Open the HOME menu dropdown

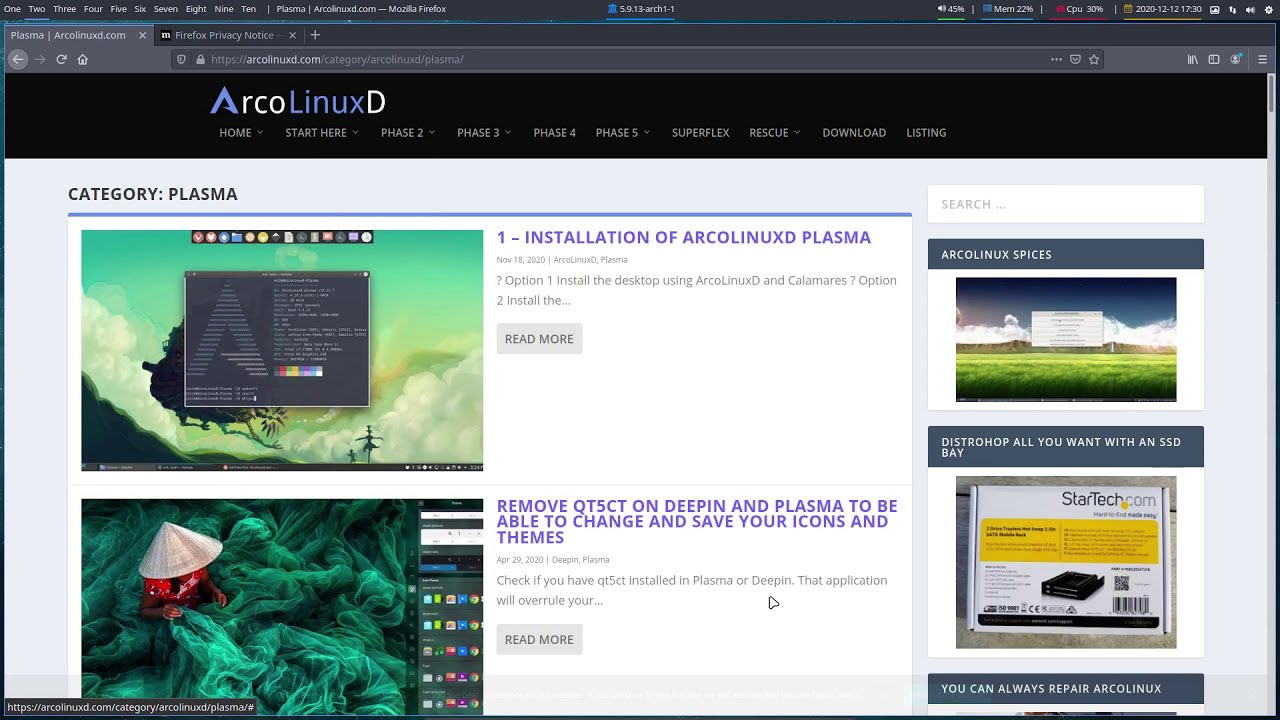pos(241,132)
